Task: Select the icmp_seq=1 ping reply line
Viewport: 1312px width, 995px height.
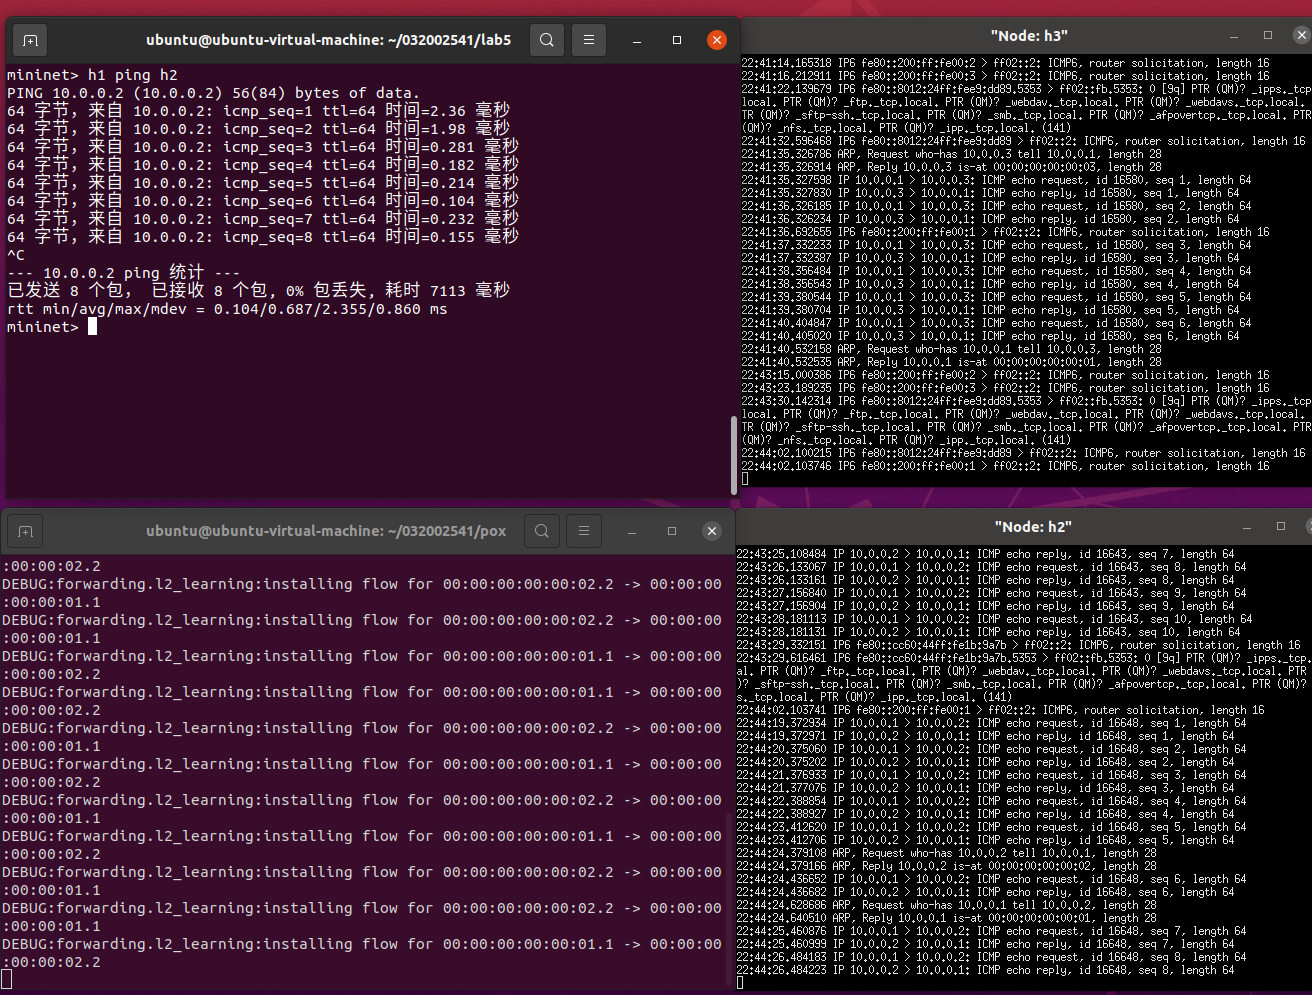Action: click(258, 111)
